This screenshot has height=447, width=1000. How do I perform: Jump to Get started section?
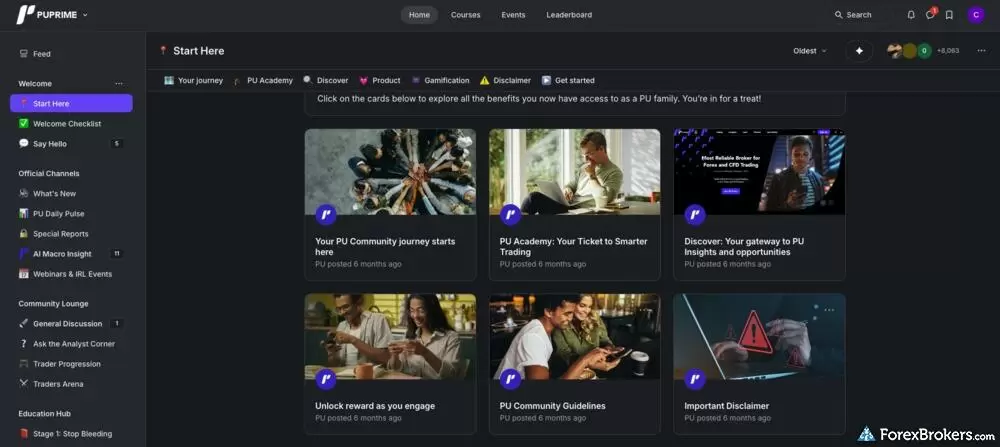point(568,80)
